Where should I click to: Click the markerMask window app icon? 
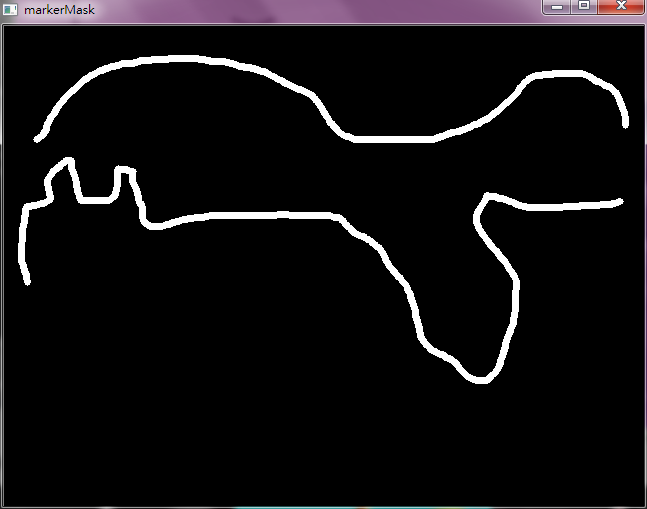click(x=10, y=9)
